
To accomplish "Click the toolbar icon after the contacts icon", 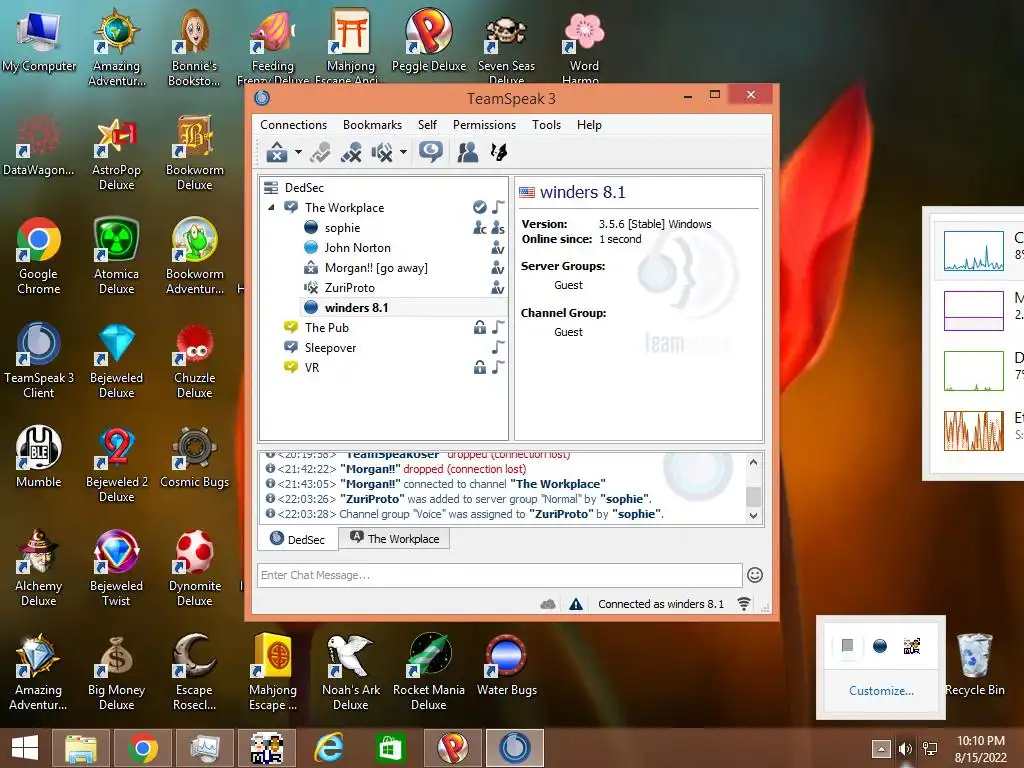I will (499, 152).
